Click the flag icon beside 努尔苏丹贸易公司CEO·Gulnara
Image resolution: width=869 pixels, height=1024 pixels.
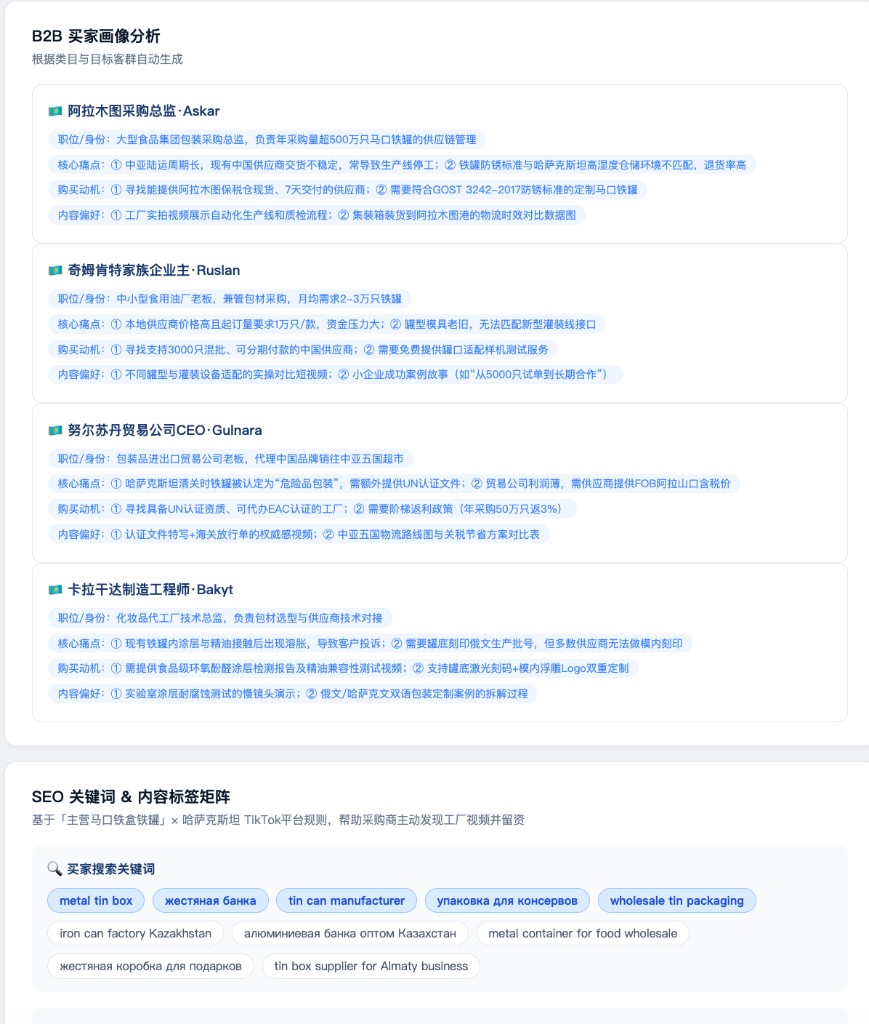[x=55, y=430]
